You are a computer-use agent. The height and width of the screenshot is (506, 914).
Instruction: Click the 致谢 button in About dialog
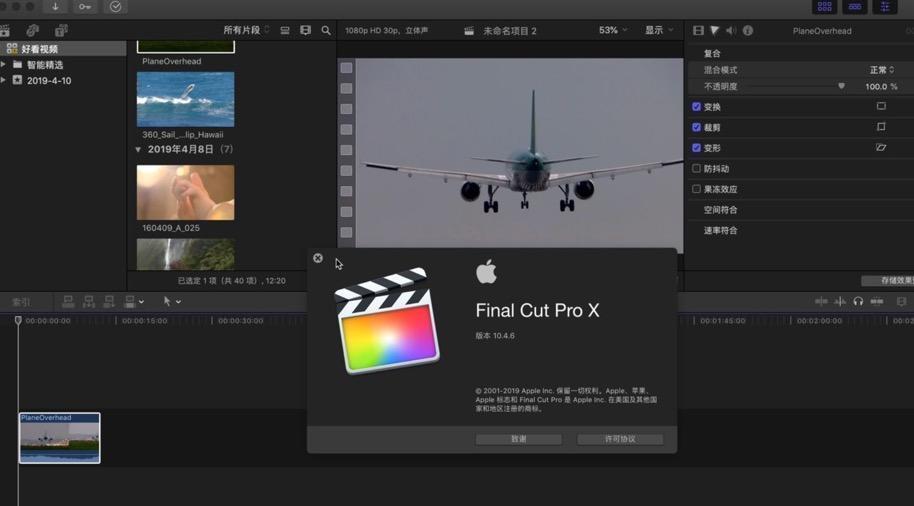coord(519,439)
